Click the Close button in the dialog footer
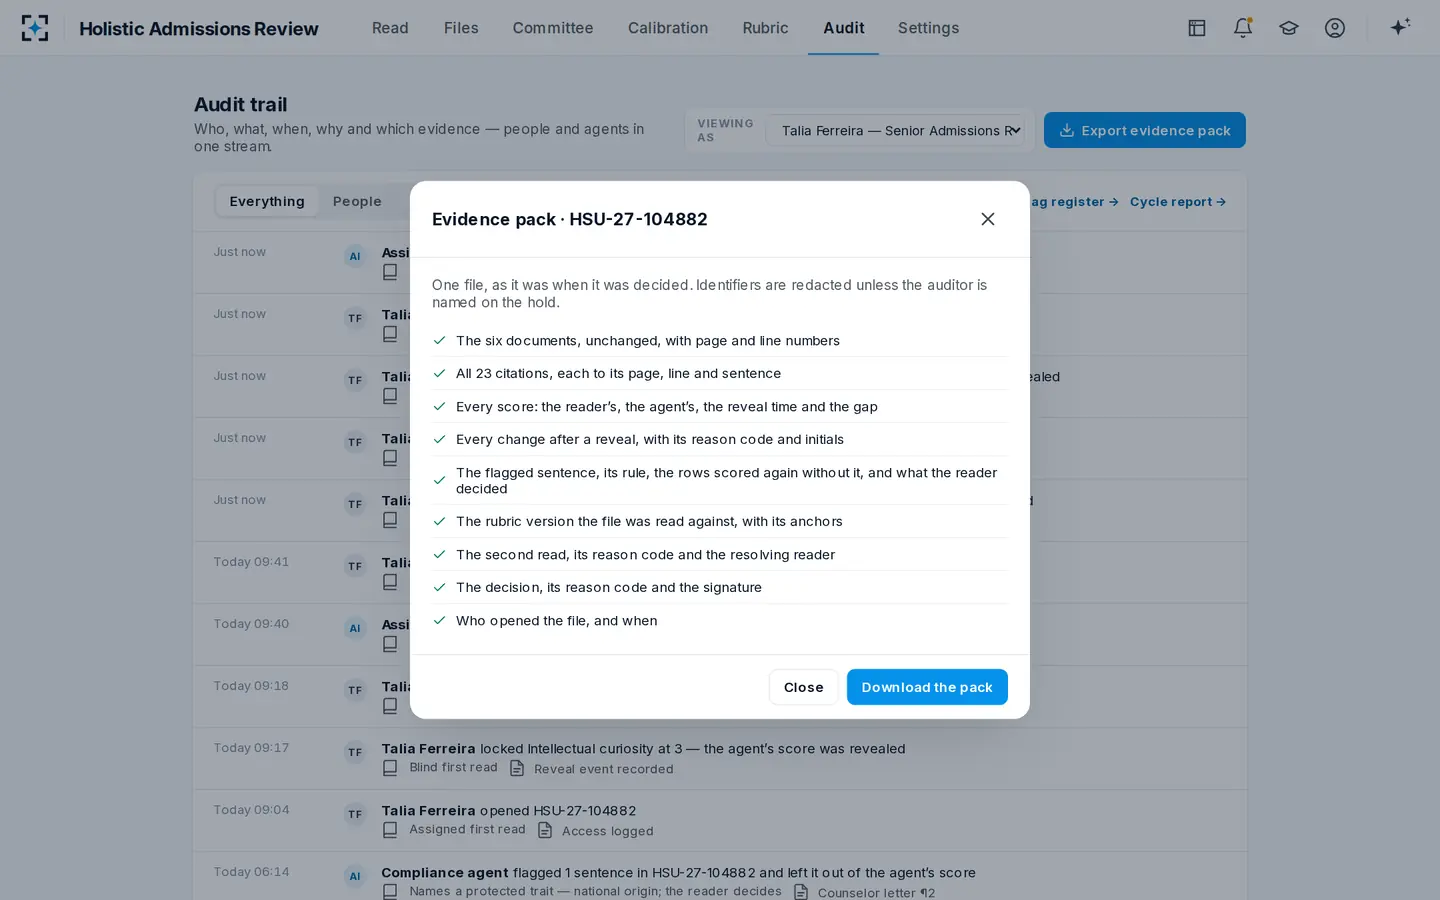Image resolution: width=1440 pixels, height=900 pixels. click(804, 687)
